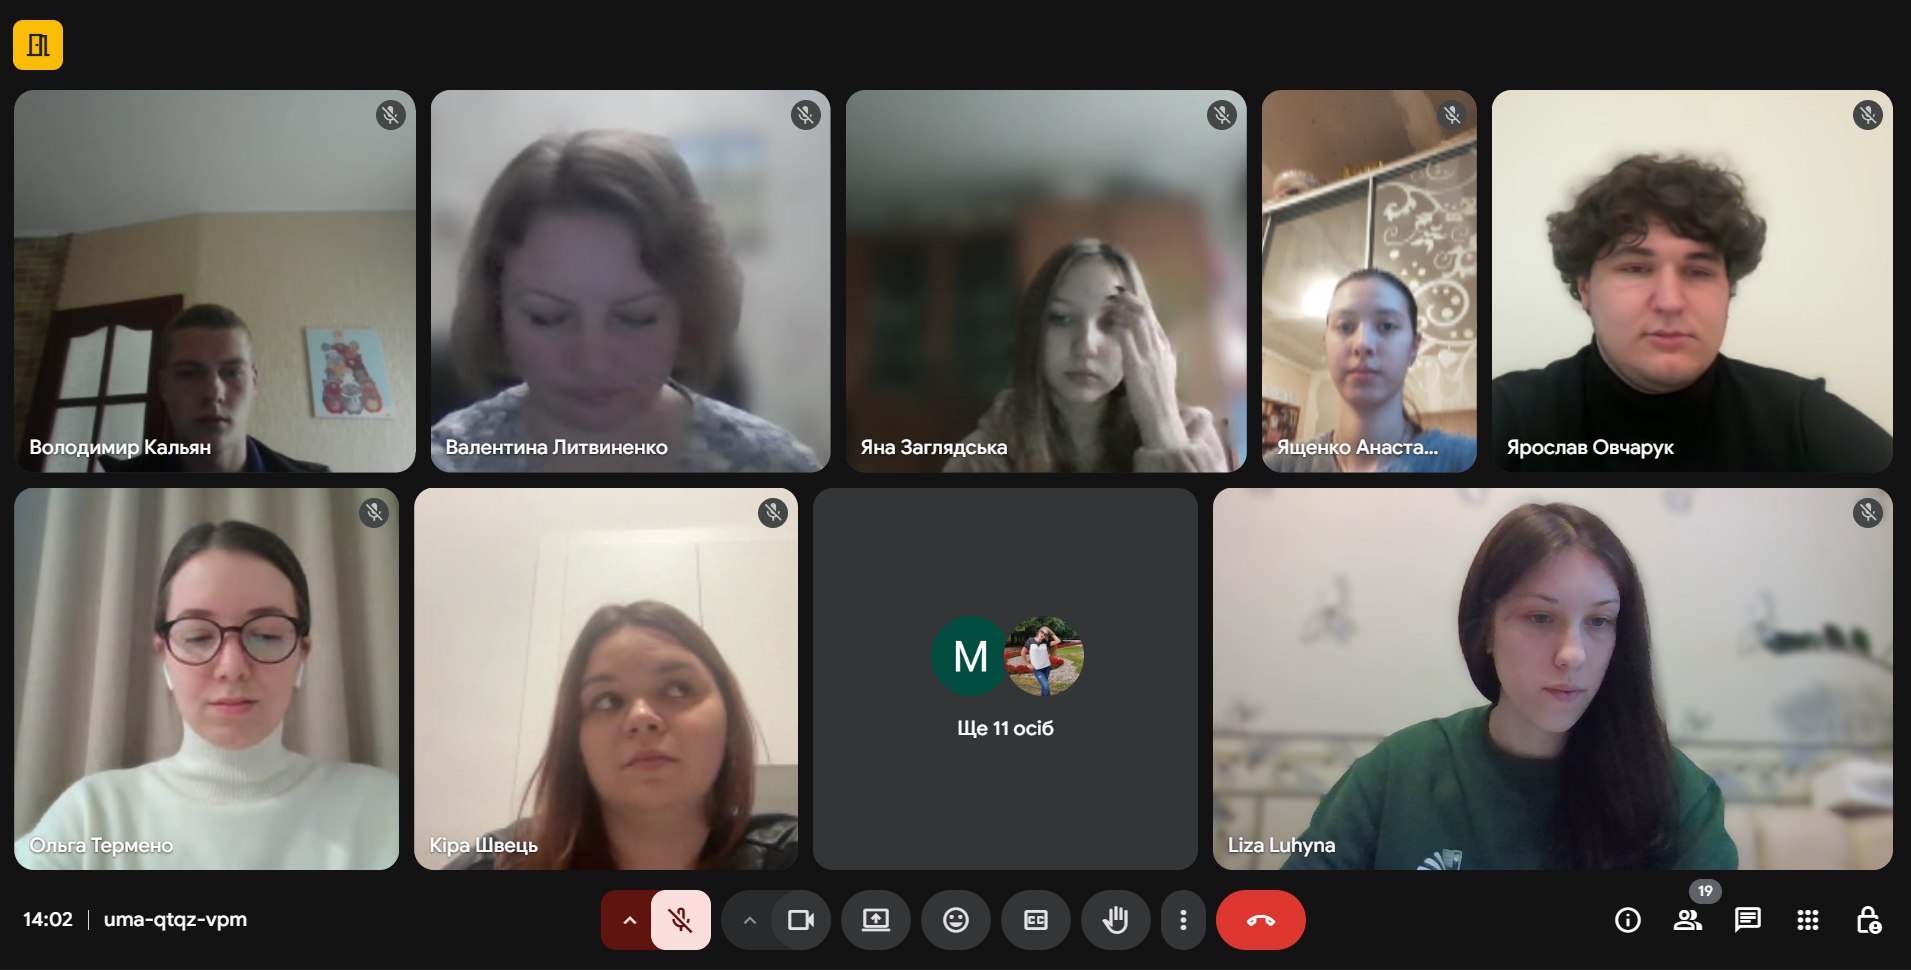
Task: Send a reaction with the emoji icon
Action: click(956, 920)
